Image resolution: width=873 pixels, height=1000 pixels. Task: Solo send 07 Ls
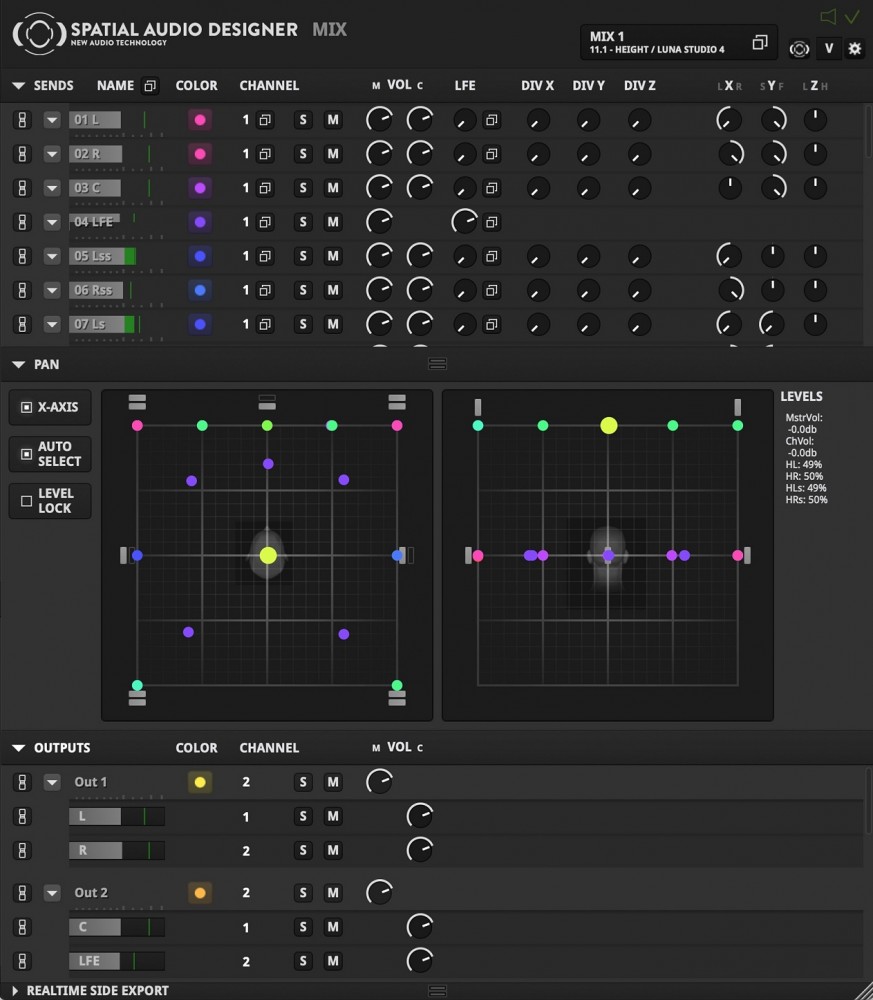click(x=303, y=325)
